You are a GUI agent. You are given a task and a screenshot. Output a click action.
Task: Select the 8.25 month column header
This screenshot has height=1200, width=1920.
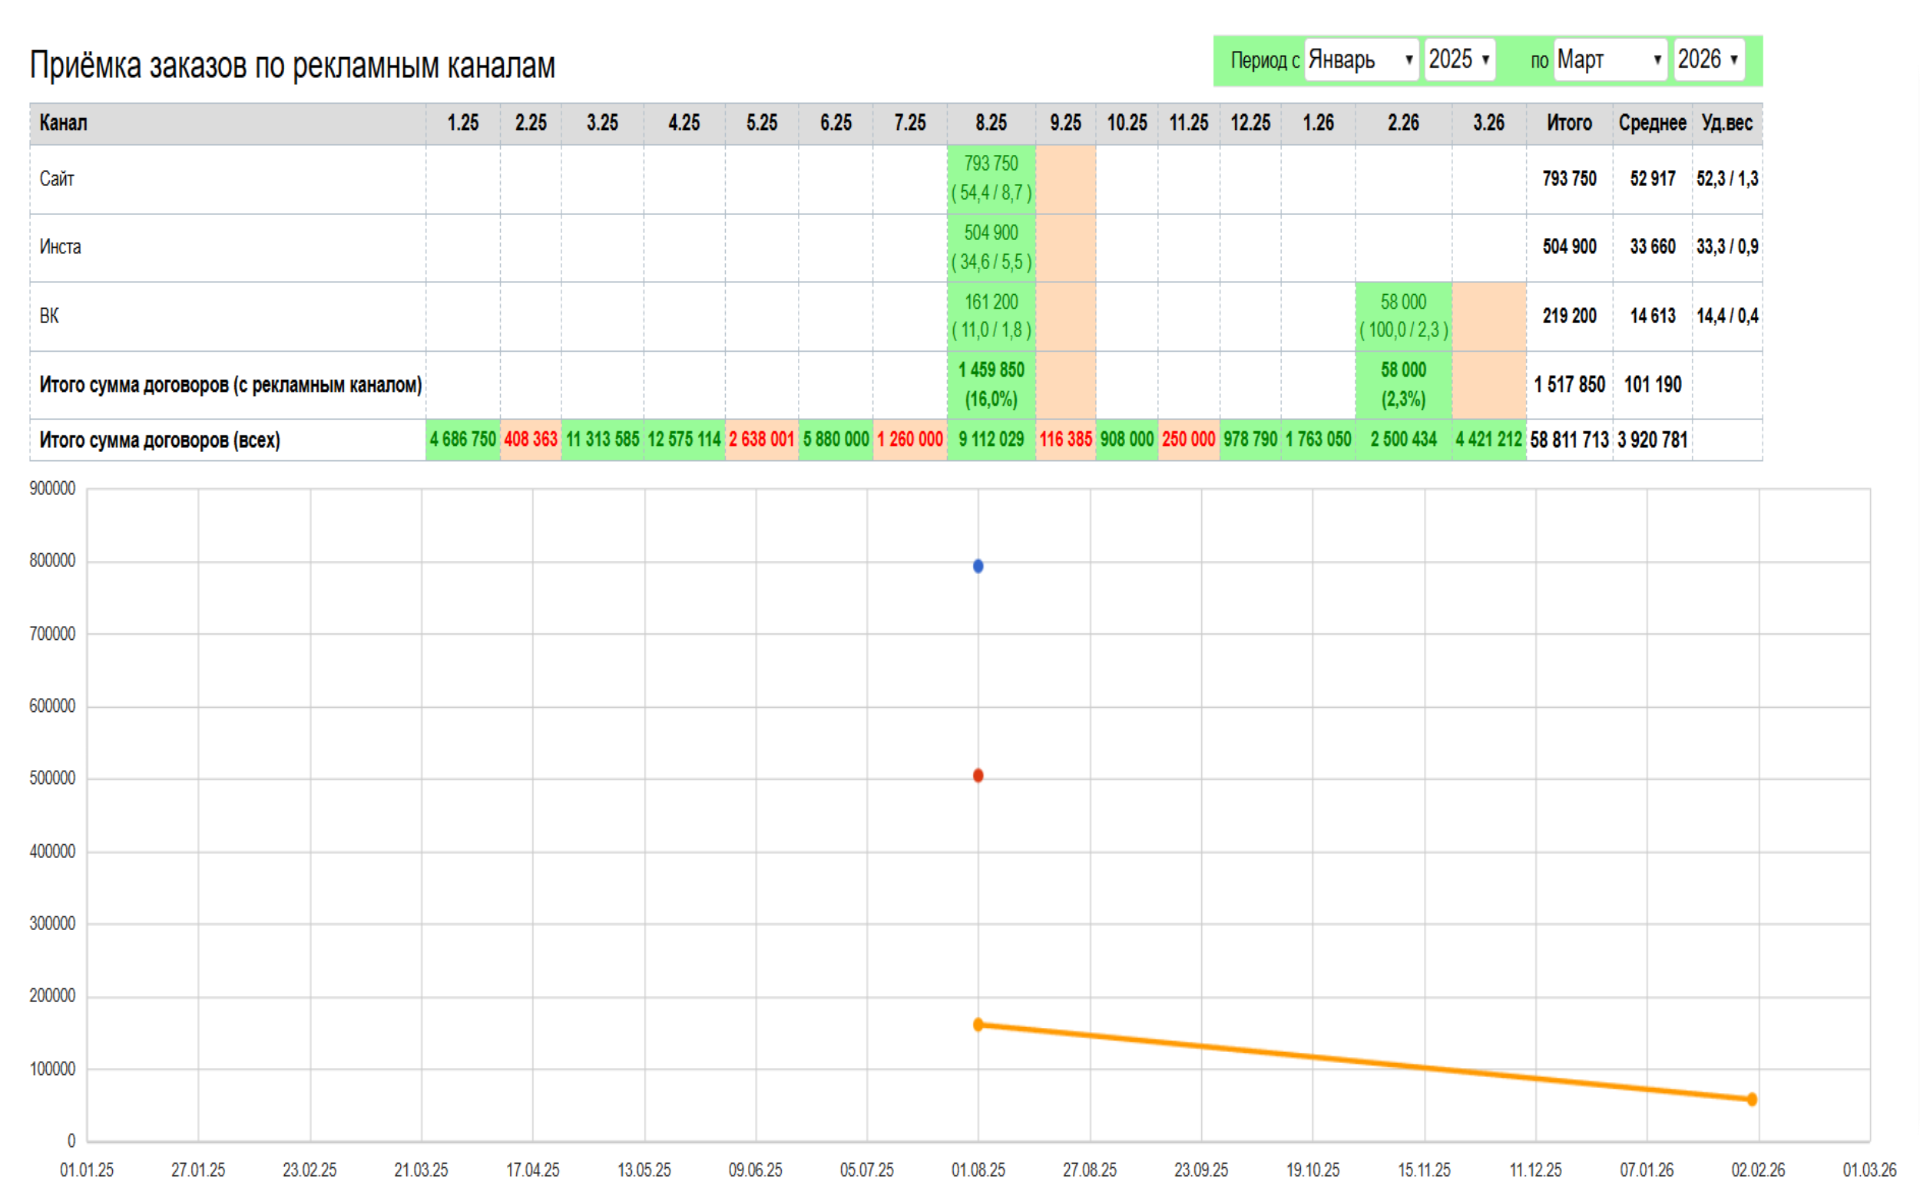(991, 123)
